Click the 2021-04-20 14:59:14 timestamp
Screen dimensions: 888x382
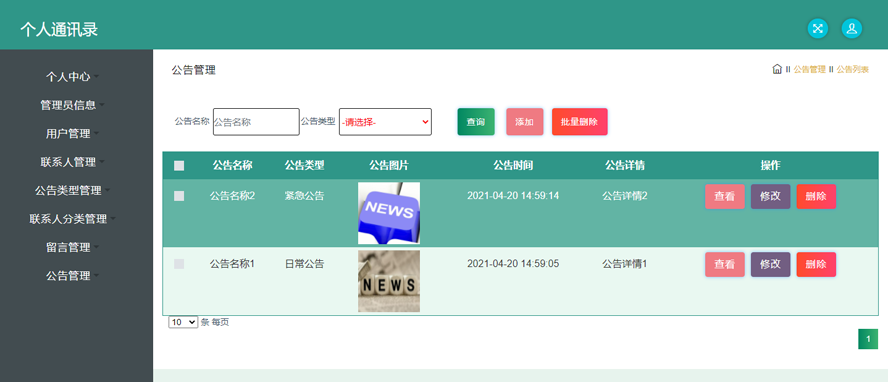click(x=513, y=196)
